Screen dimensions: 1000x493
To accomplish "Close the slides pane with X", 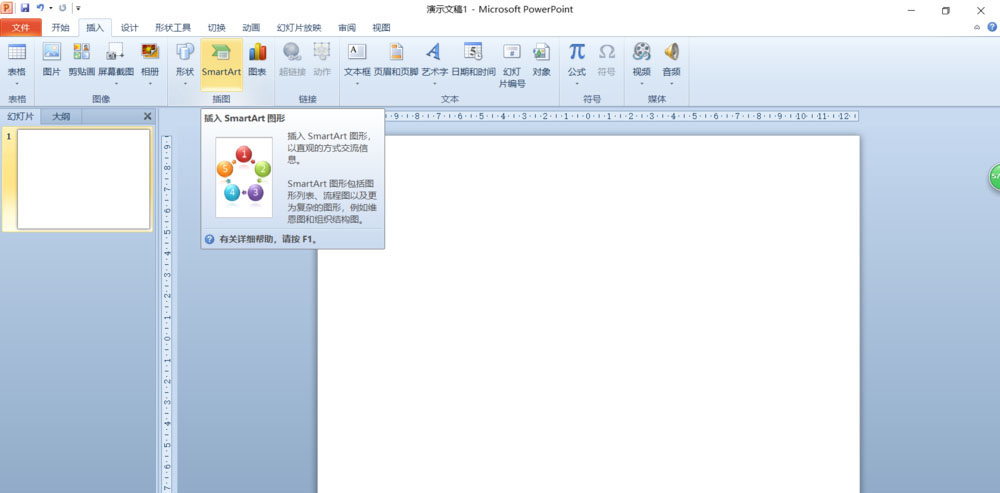I will [x=147, y=116].
